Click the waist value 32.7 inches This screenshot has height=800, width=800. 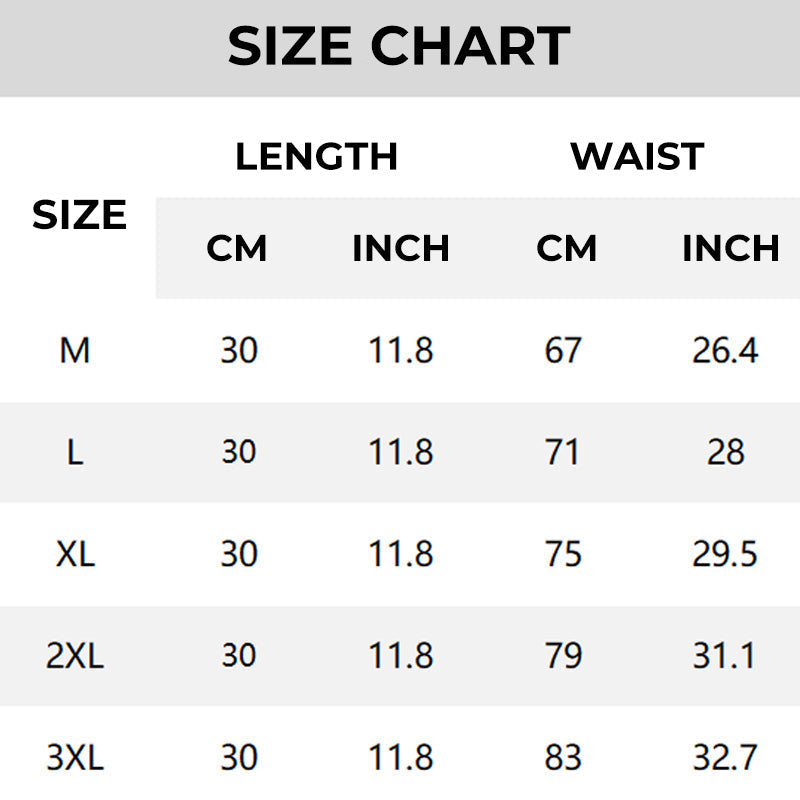coord(725,758)
